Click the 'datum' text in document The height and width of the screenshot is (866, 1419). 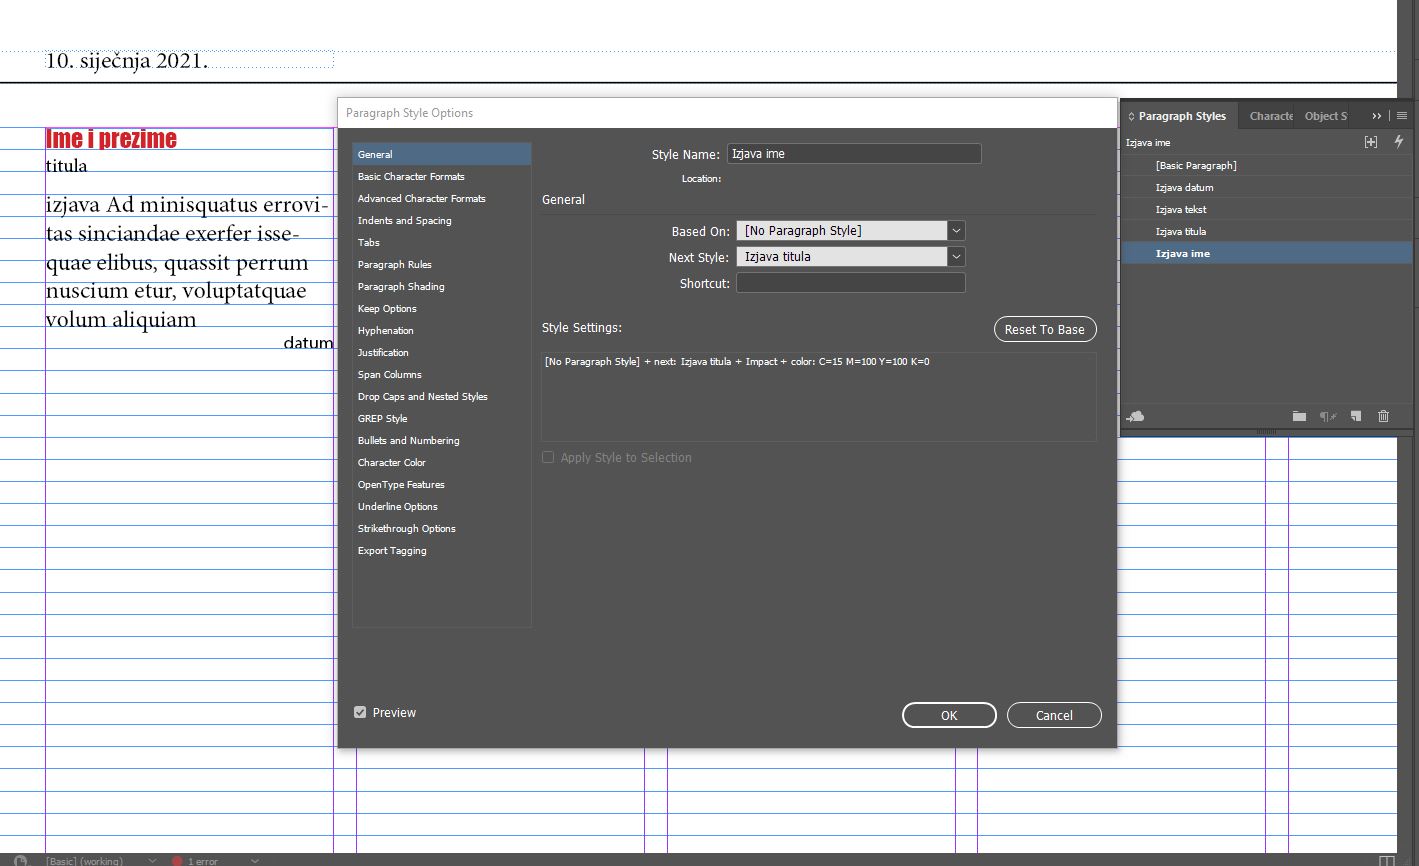coord(308,342)
